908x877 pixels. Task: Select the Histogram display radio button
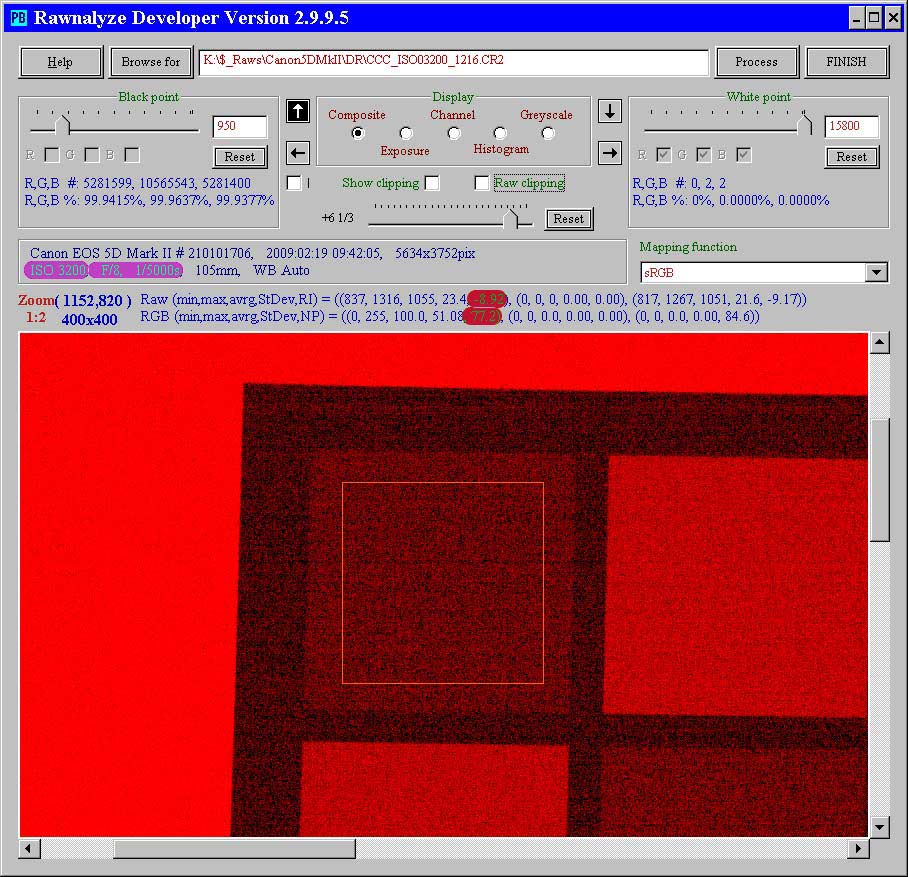click(x=500, y=133)
